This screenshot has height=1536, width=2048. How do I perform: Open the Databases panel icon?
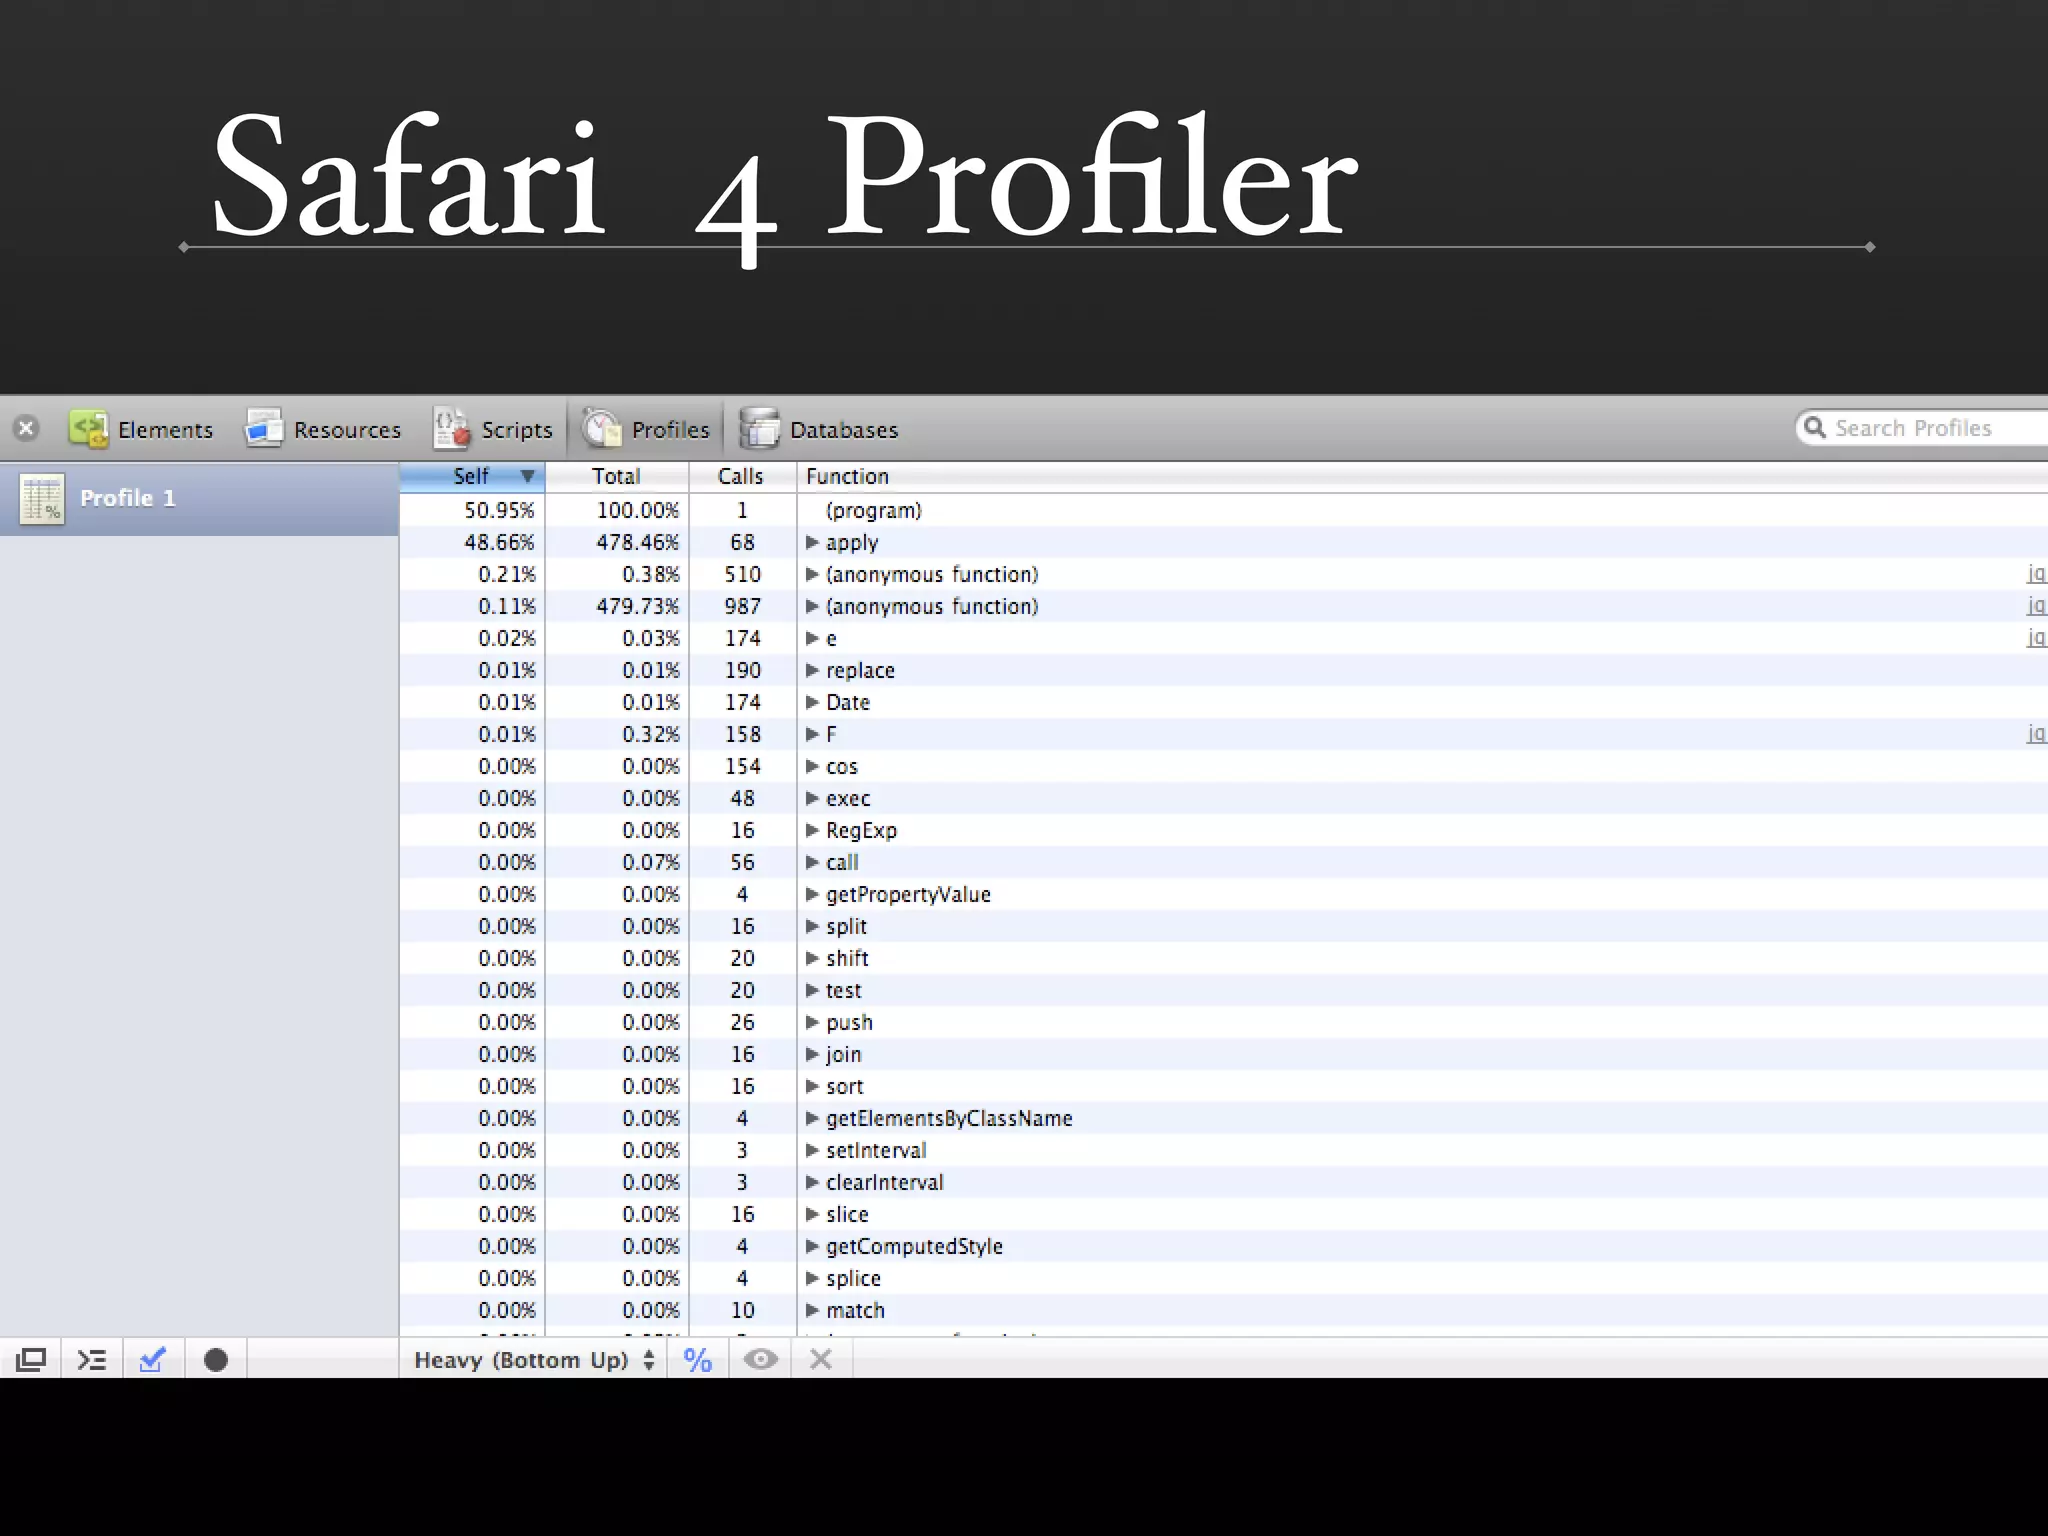(x=759, y=429)
